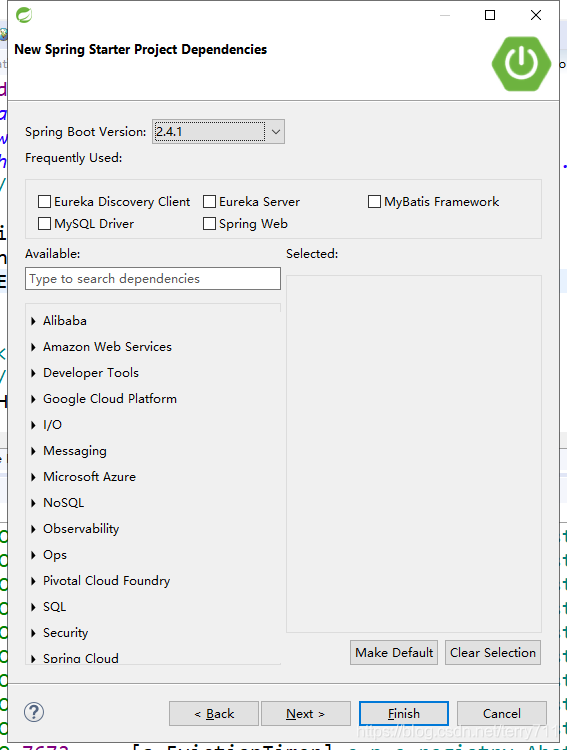
Task: Select the NoSQL category item
Action: pyautogui.click(x=64, y=503)
